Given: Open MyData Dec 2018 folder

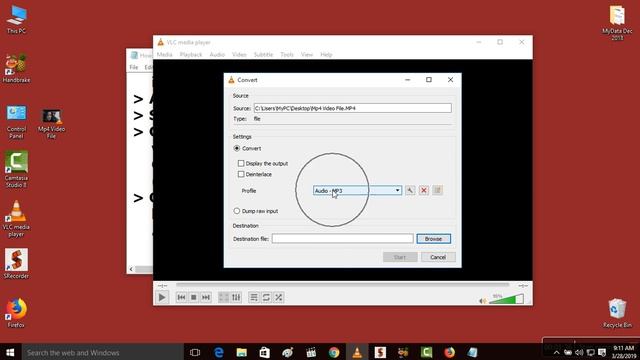Looking at the screenshot, I should (617, 23).
